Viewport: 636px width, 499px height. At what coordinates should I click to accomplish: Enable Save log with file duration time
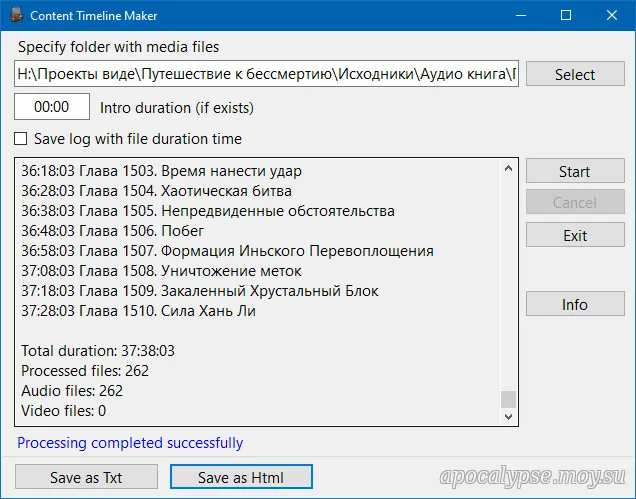coord(22,139)
